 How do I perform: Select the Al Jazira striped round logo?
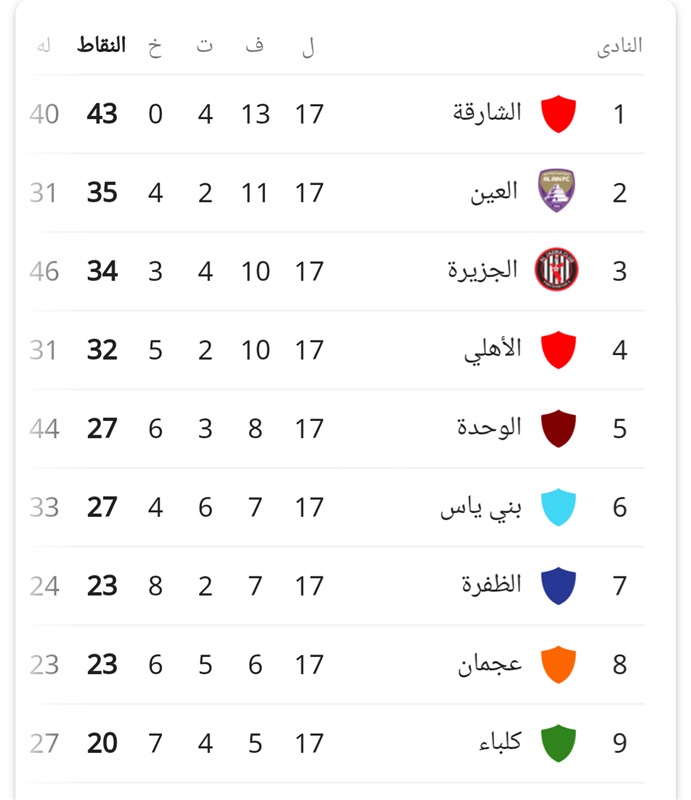556,269
